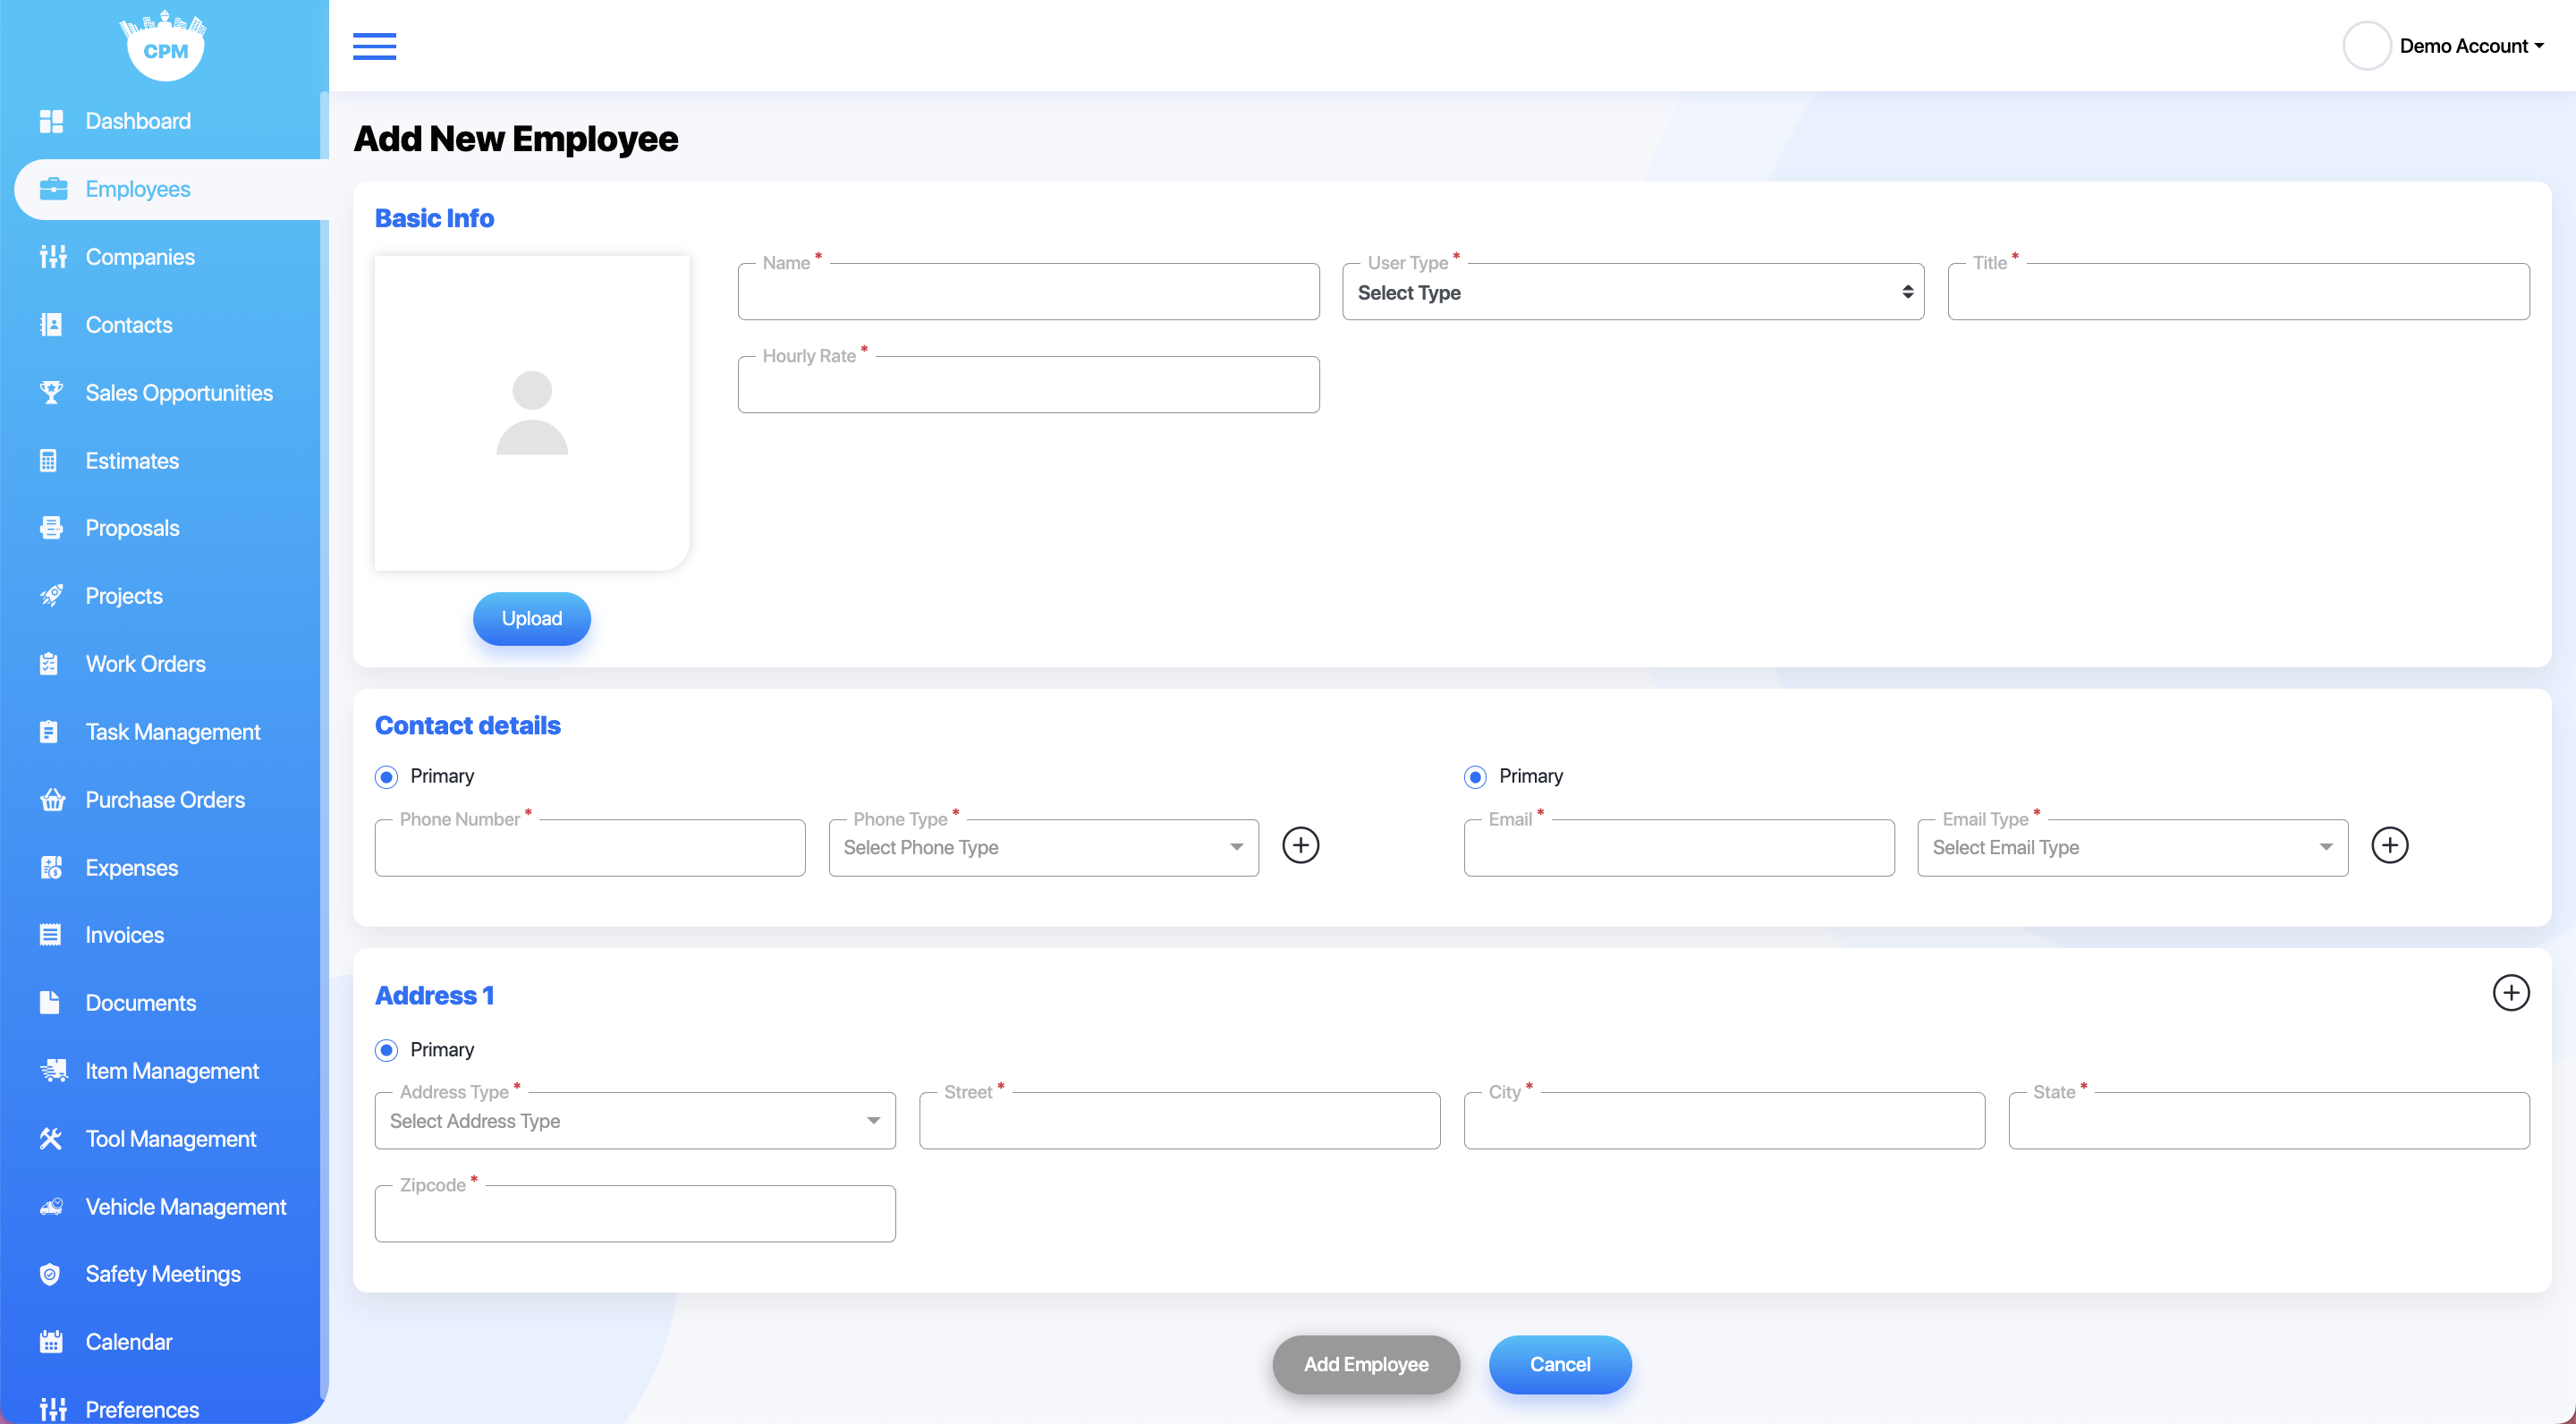Click the Cancel button
This screenshot has width=2576, height=1424.
(x=1560, y=1364)
